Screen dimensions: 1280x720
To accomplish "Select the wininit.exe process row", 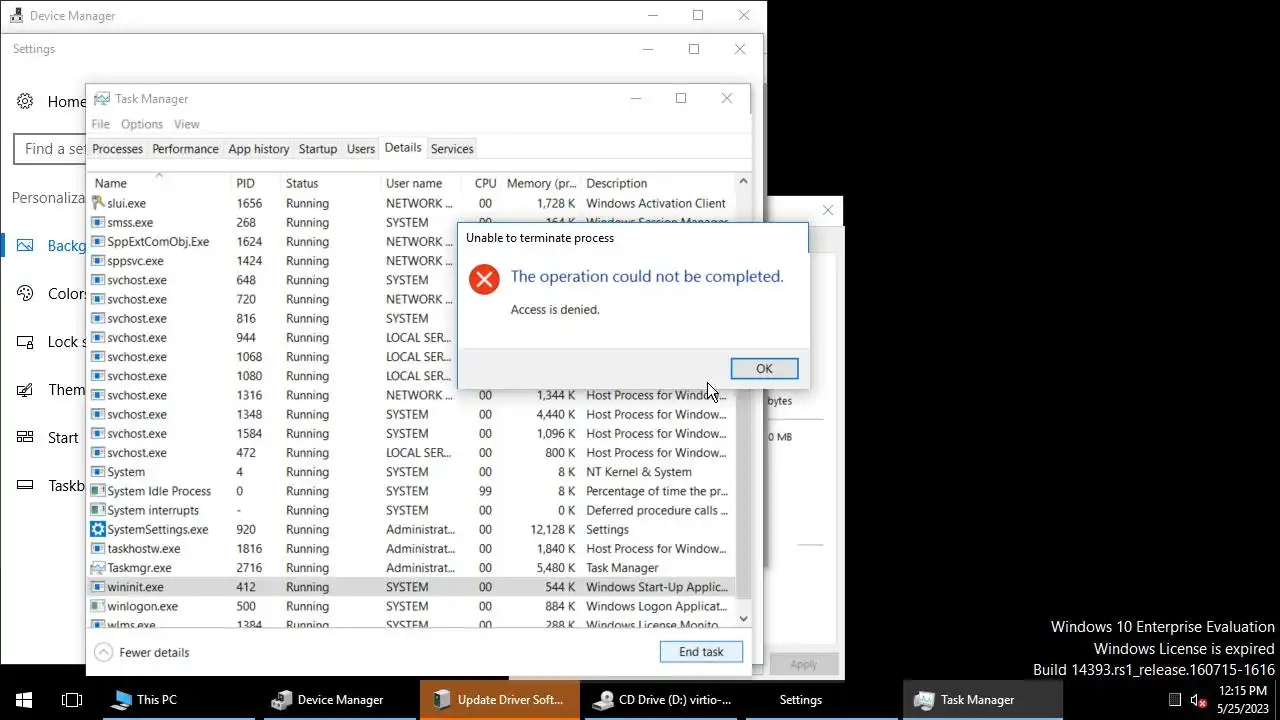I will coord(411,587).
